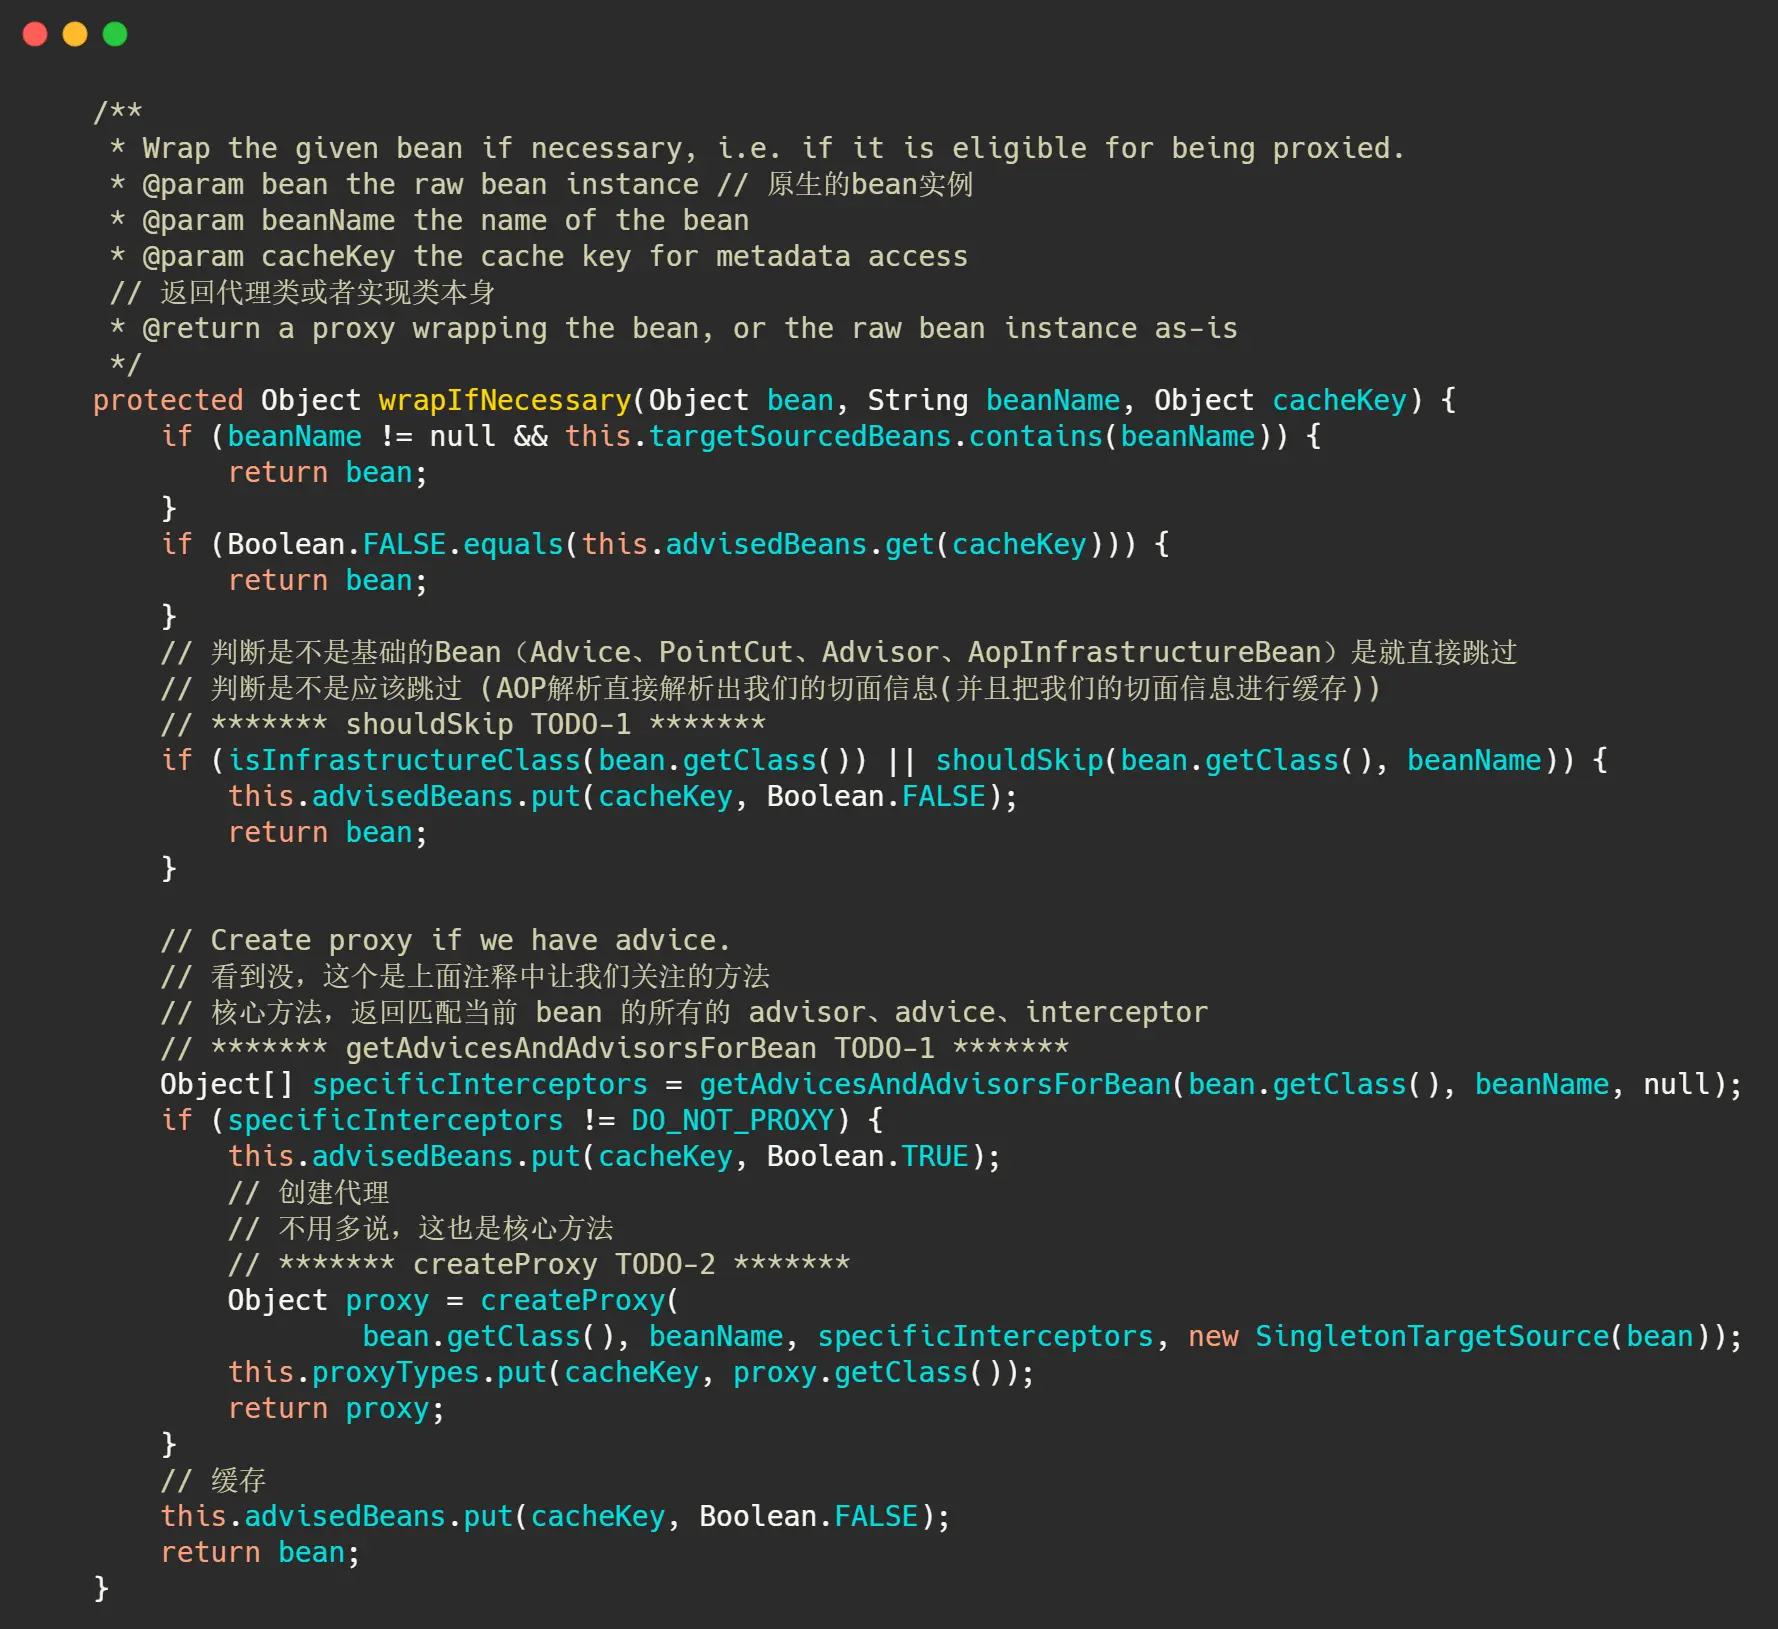The image size is (1778, 1629).
Task: Click 'advisedBeans.get(cacheKey)' call
Action: coord(884,544)
